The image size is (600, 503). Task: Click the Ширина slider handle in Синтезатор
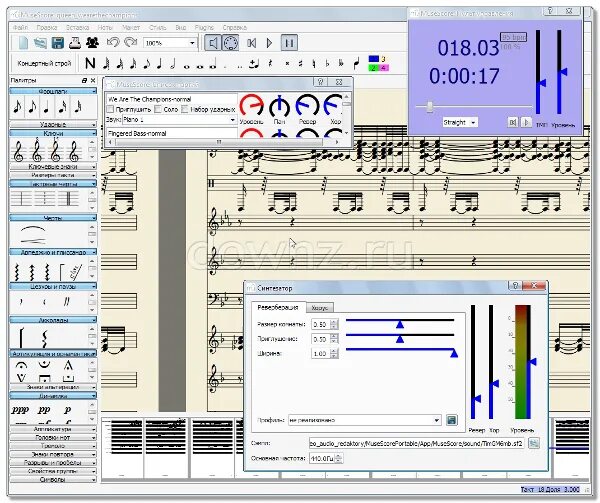(454, 353)
